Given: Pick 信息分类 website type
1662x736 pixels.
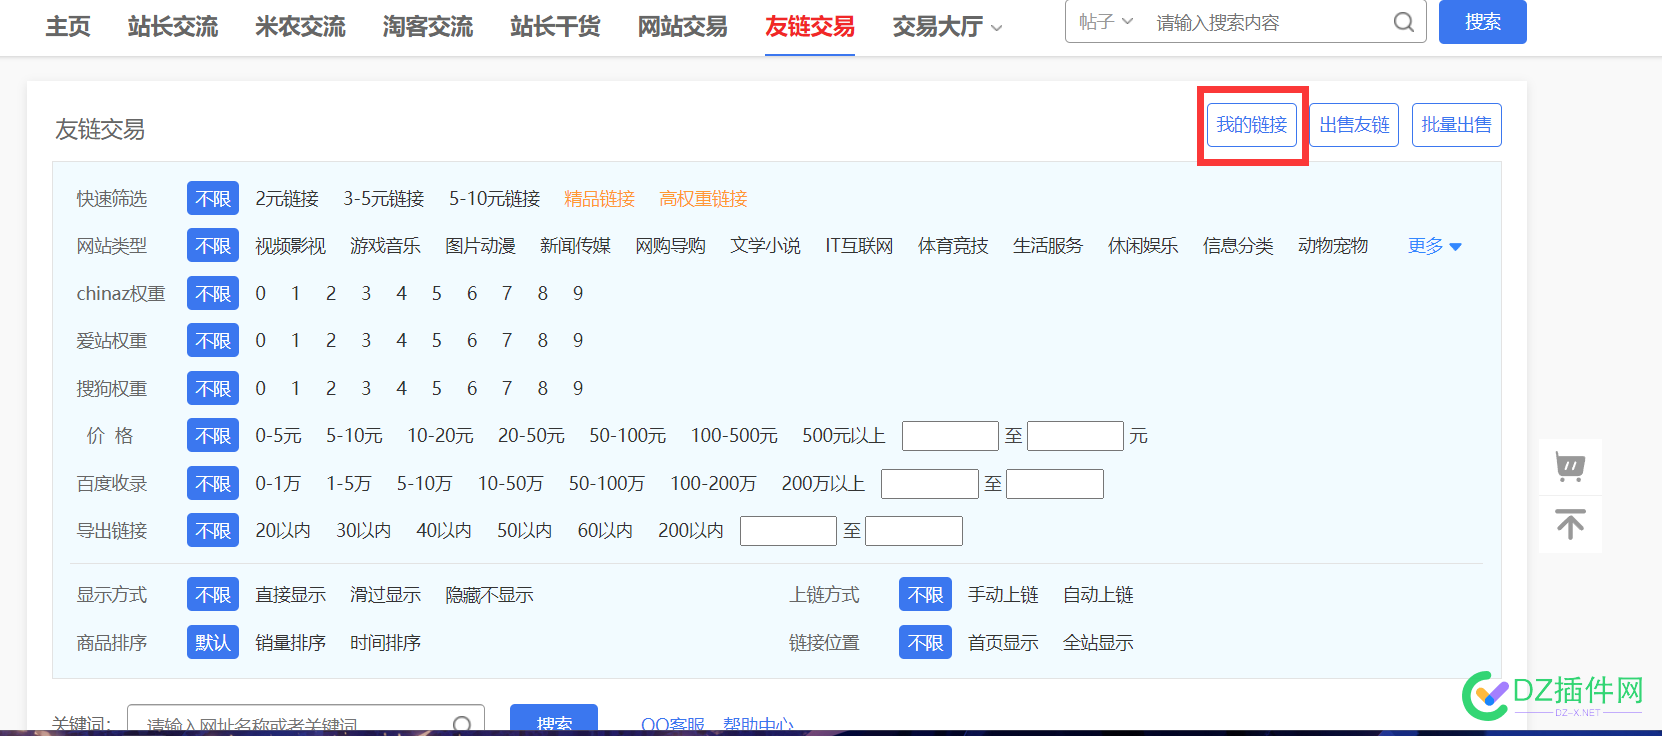Looking at the screenshot, I should click(x=1238, y=246).
